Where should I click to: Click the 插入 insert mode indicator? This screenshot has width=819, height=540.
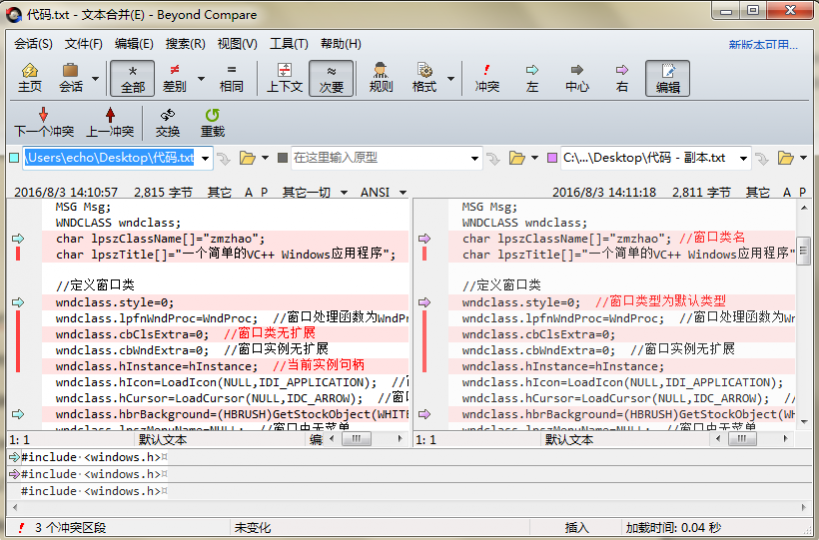point(576,528)
